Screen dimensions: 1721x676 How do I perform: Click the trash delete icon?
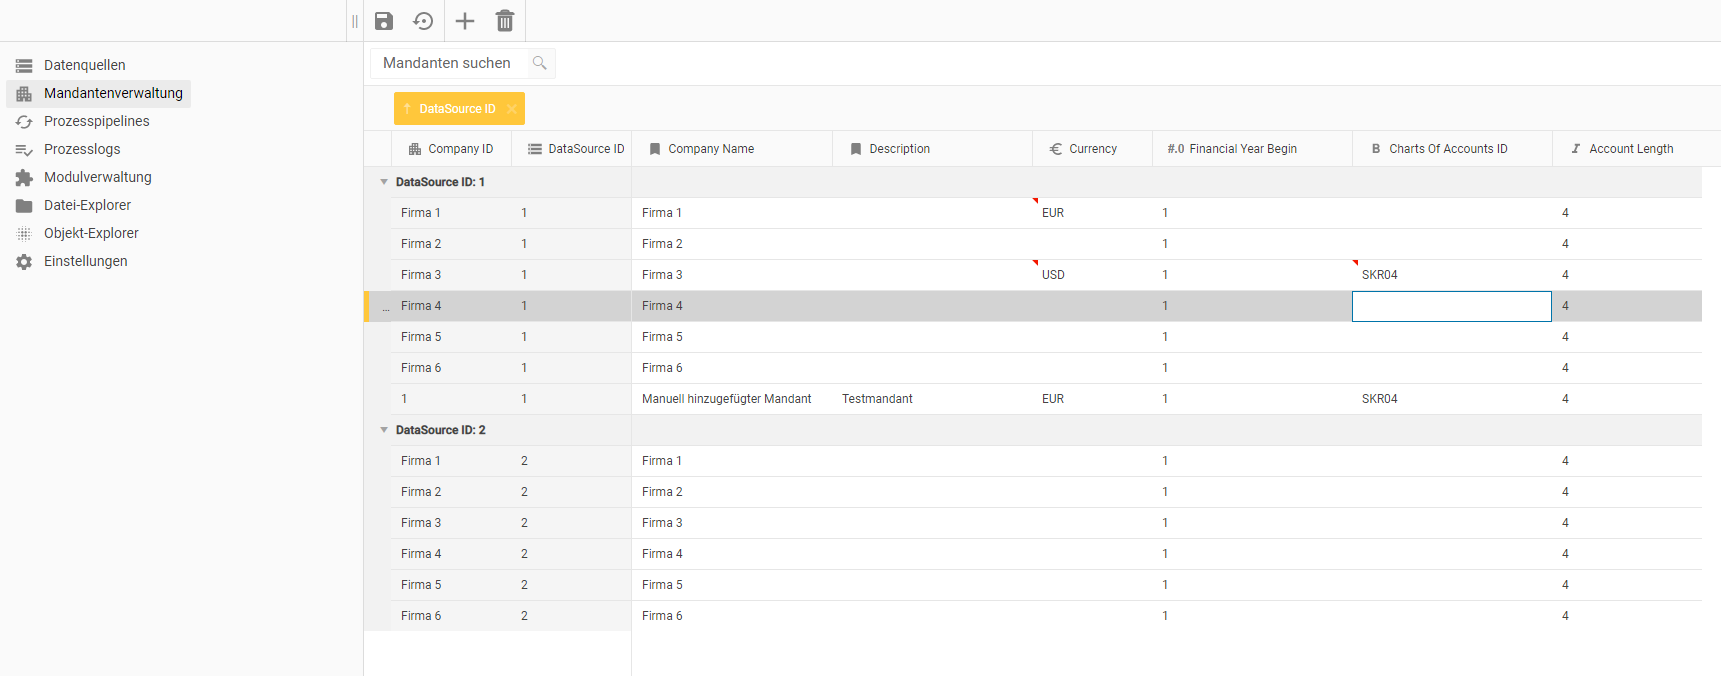[505, 21]
